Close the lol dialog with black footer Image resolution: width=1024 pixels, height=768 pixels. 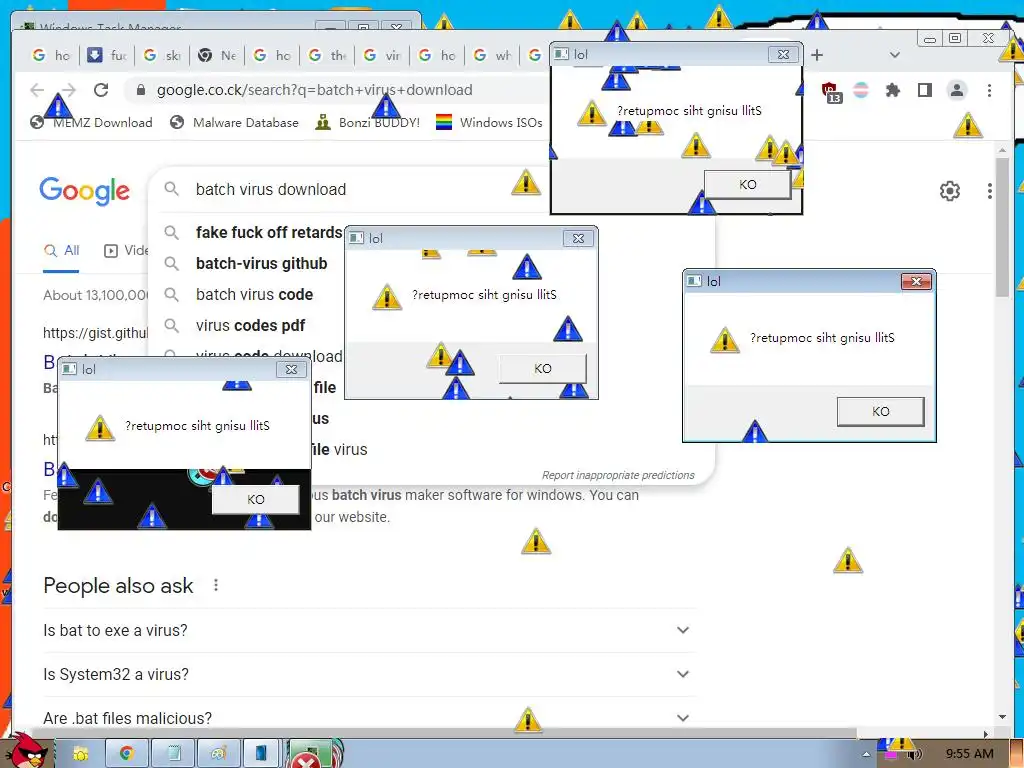(x=291, y=370)
